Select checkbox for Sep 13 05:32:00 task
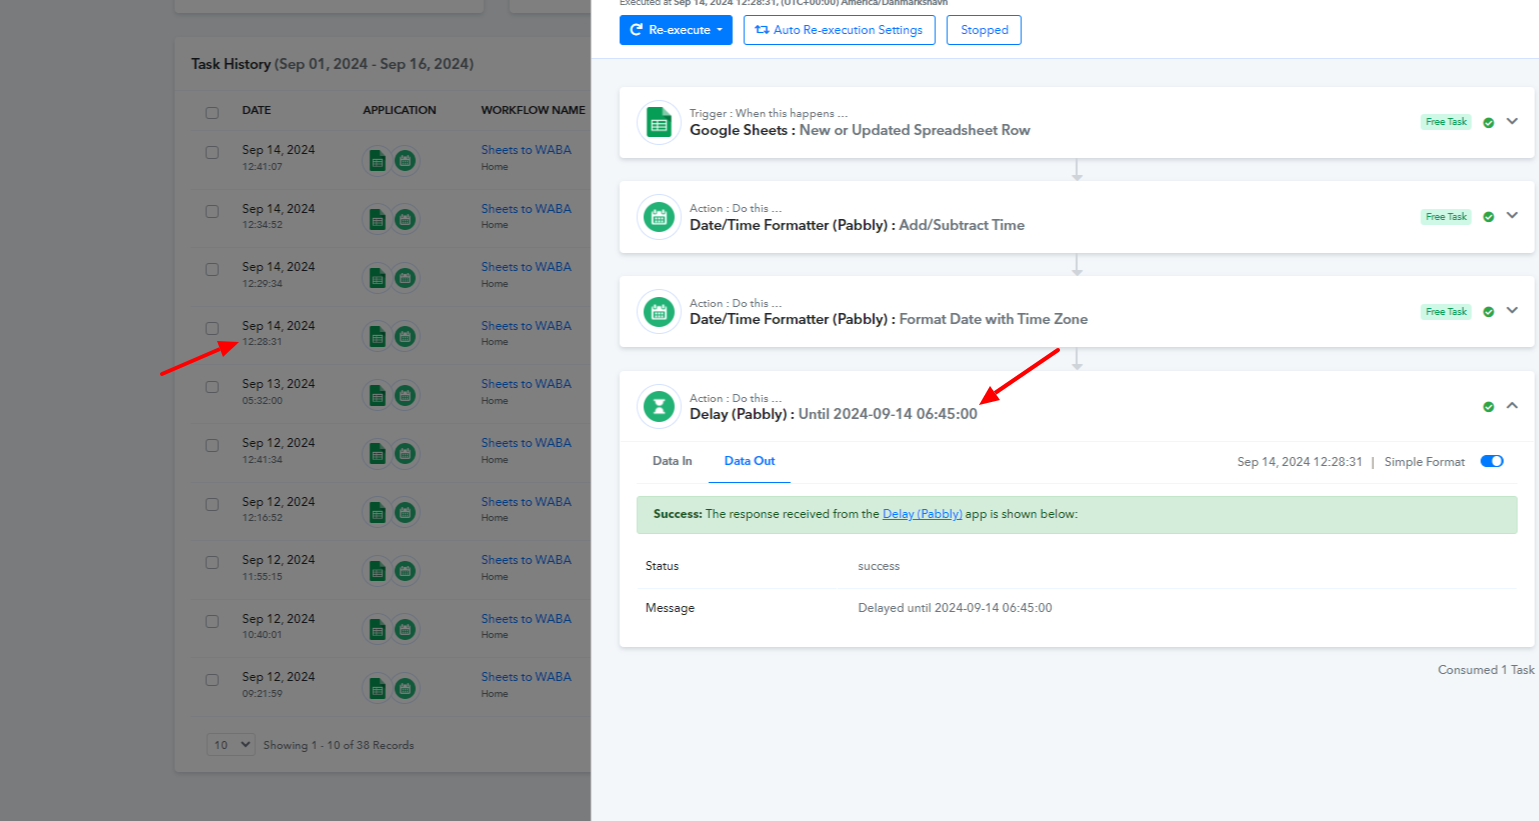Screen dimensions: 1539x821 click(212, 387)
